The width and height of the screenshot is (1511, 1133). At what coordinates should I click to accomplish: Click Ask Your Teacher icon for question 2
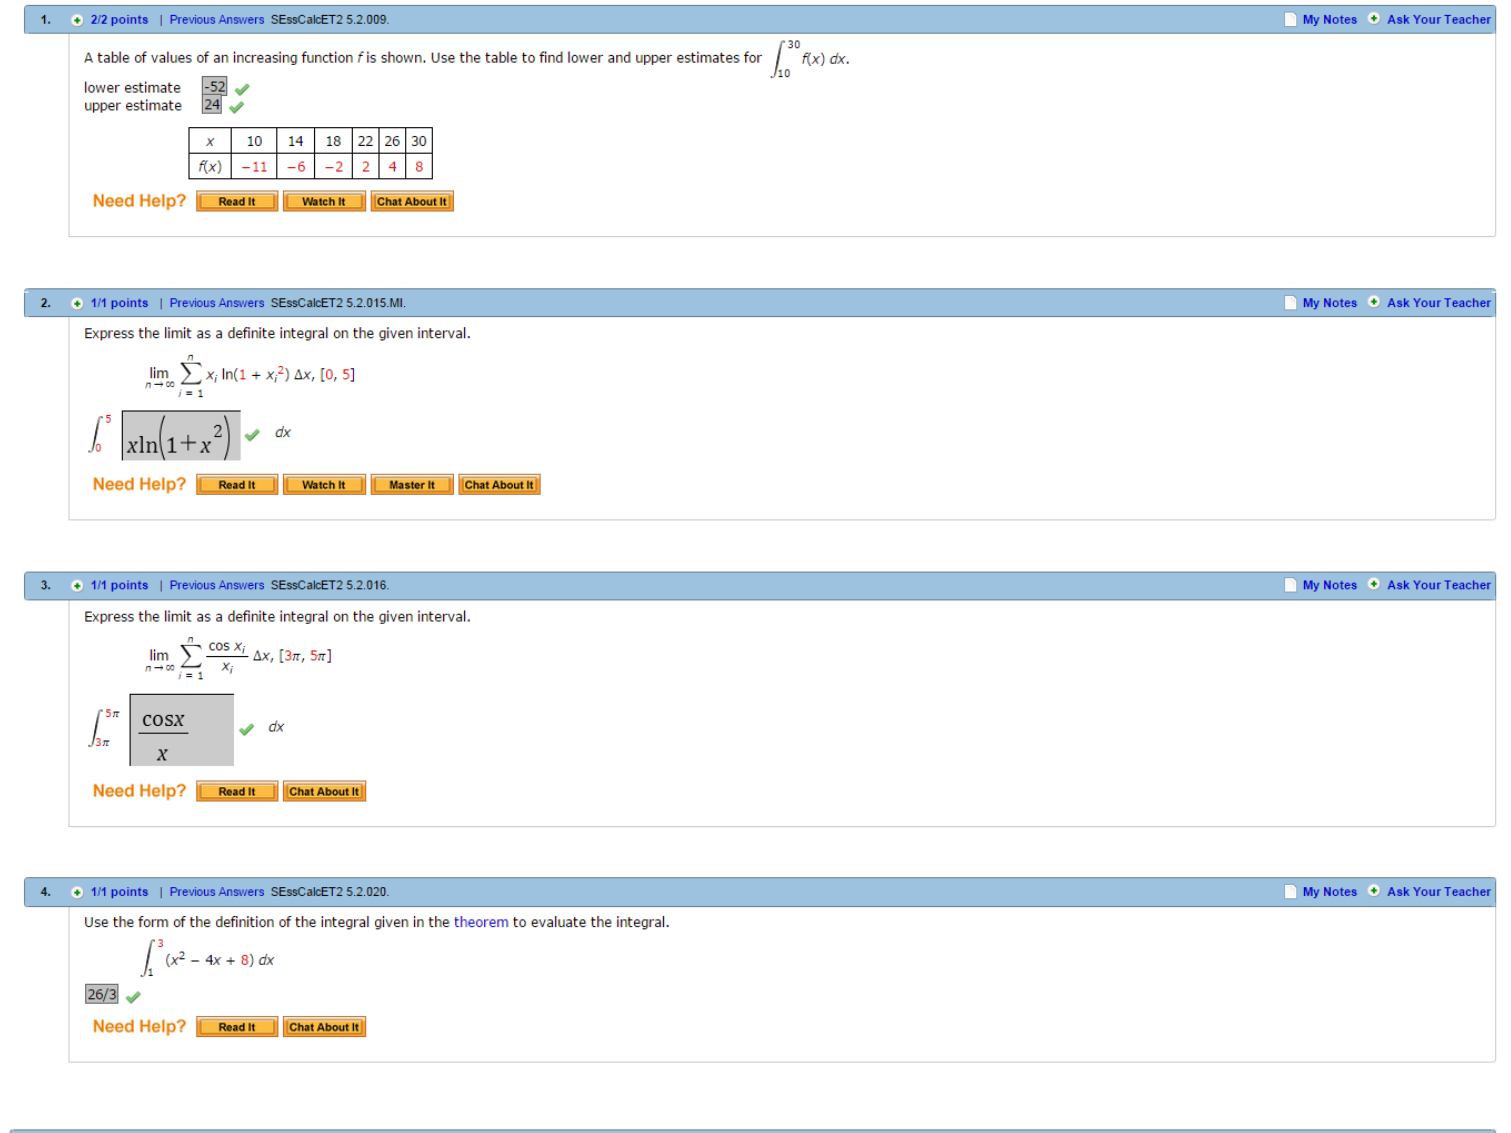coord(1374,302)
